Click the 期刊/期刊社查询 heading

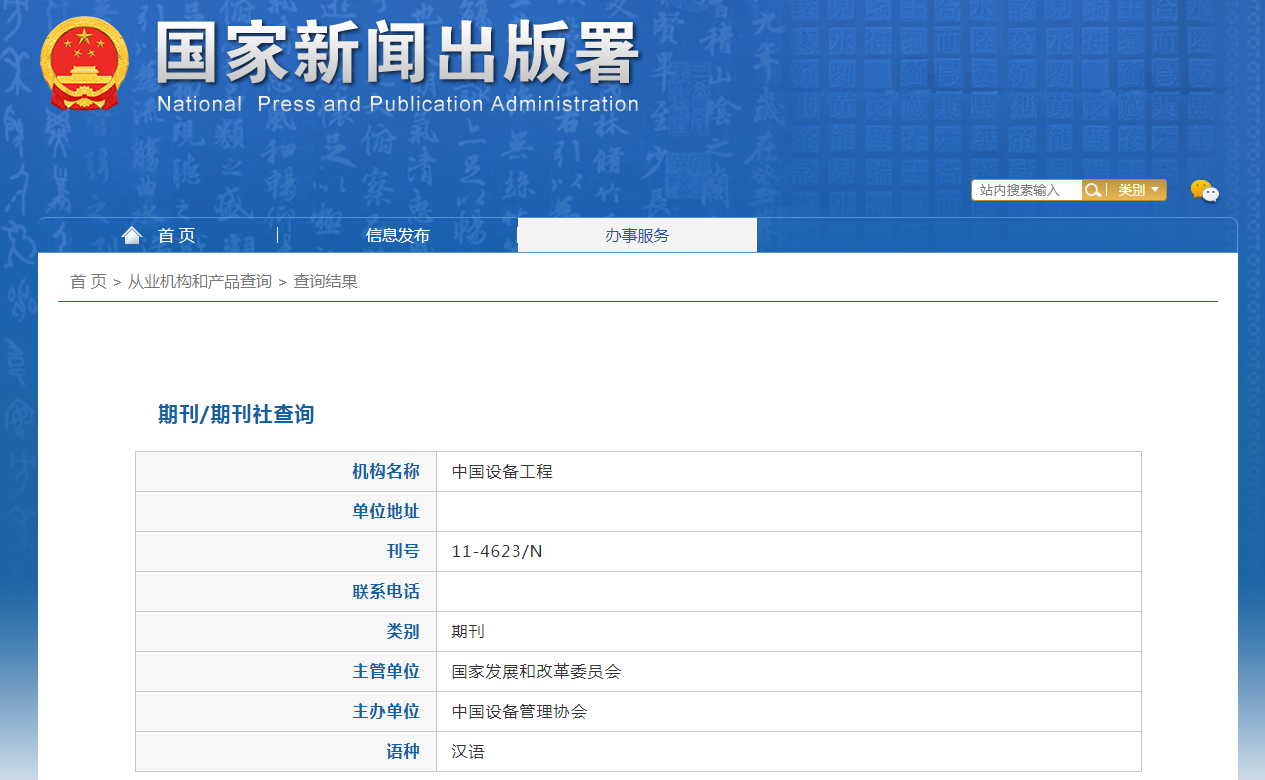tap(236, 414)
